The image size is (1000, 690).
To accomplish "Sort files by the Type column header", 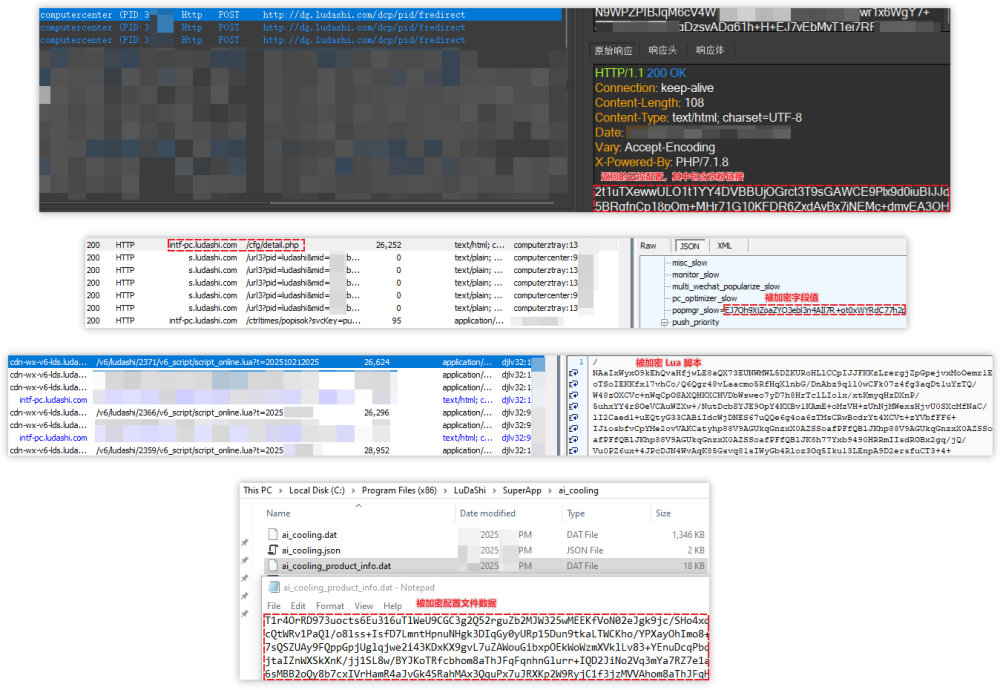I will (575, 513).
